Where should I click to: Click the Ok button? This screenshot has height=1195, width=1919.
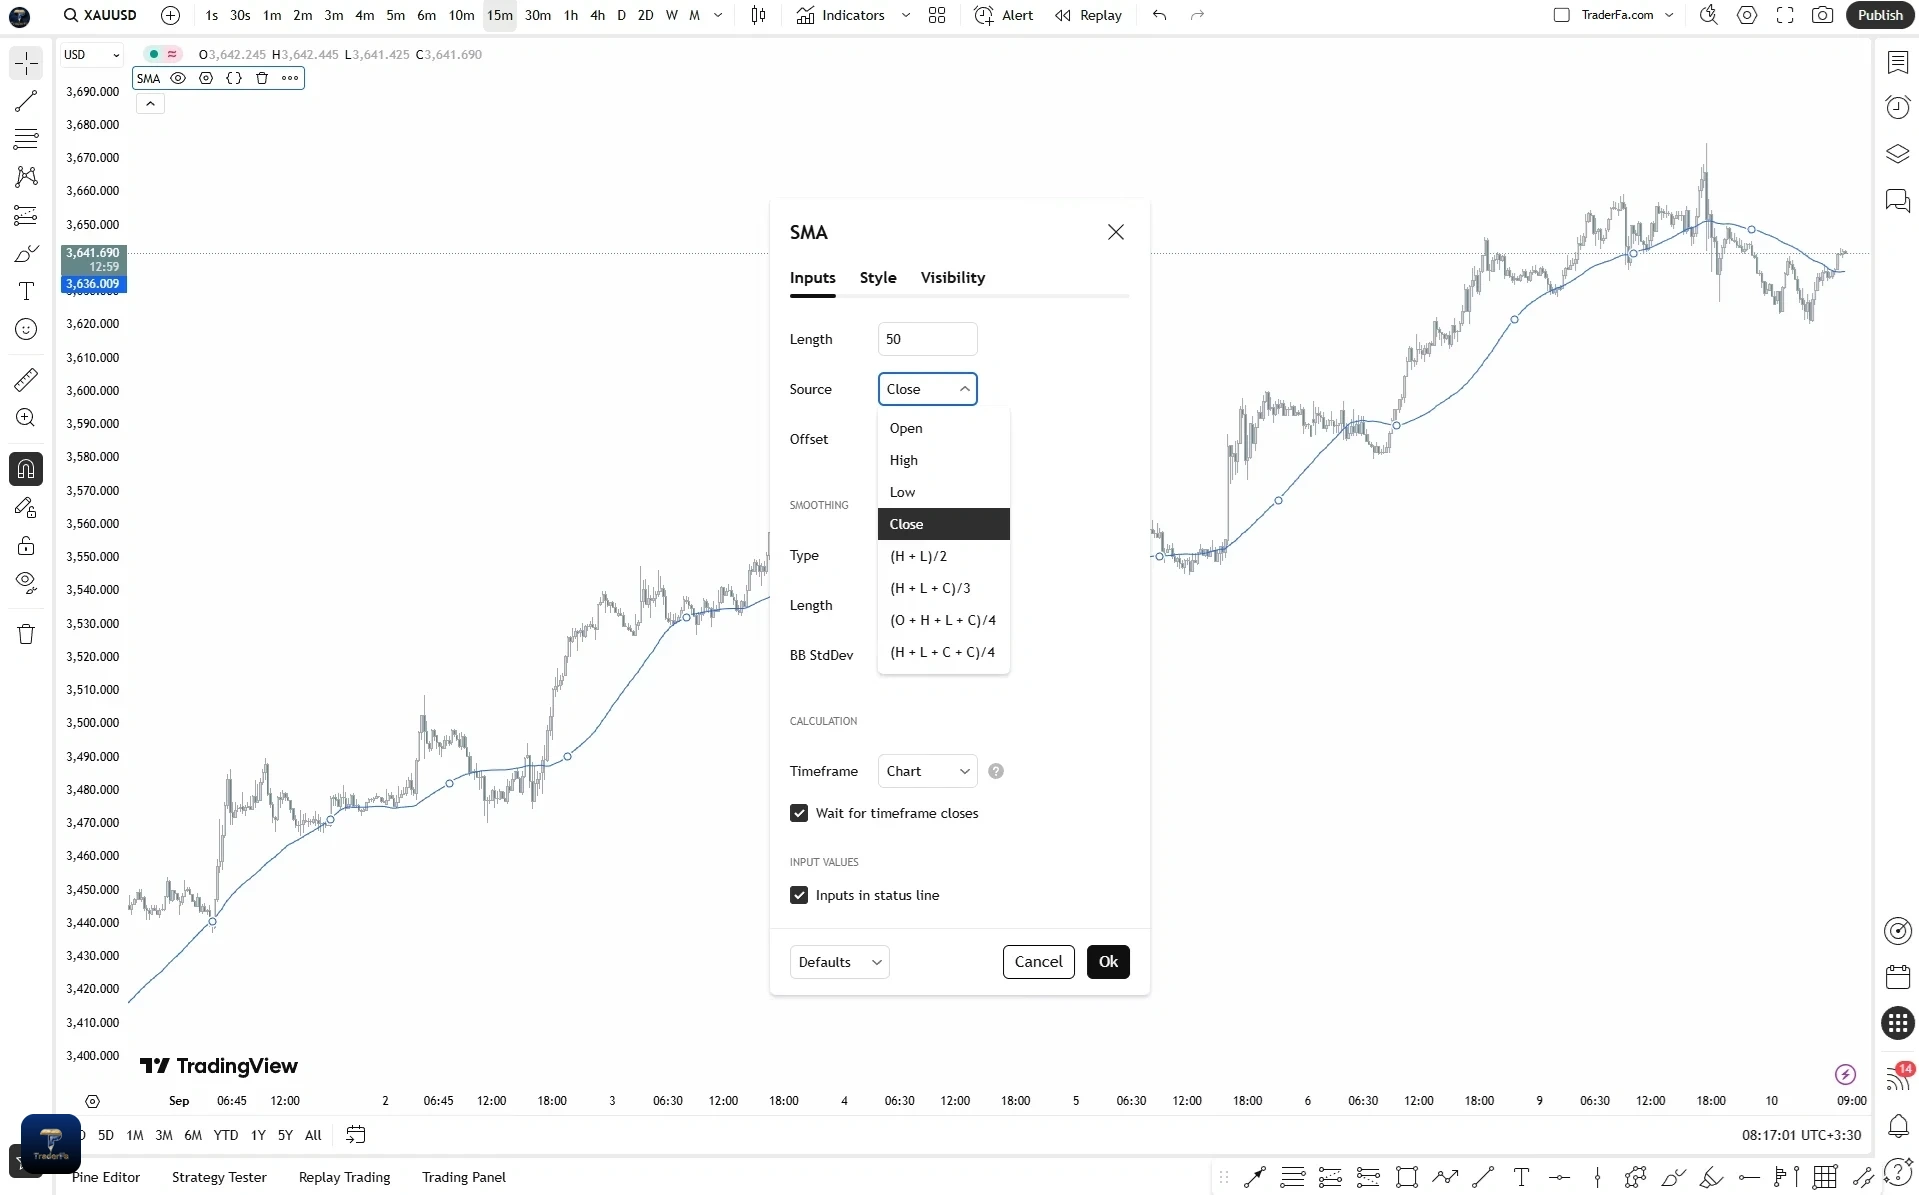(x=1108, y=962)
